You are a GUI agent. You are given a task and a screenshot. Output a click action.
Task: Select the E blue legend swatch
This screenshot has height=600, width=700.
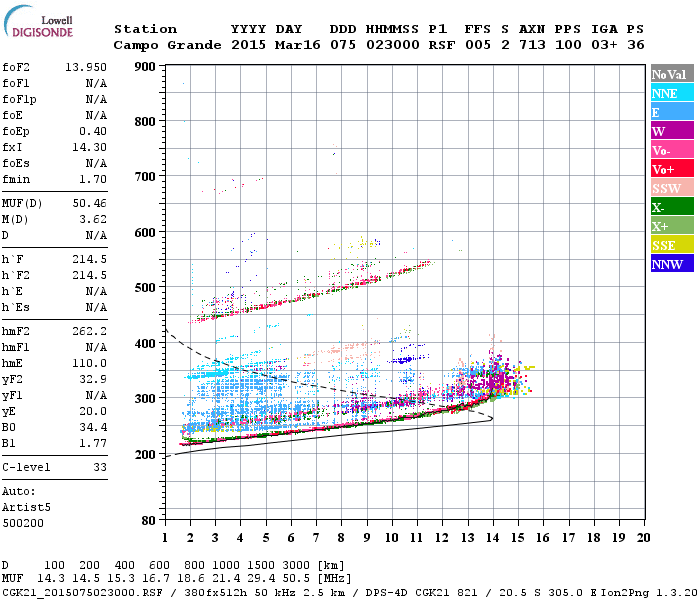pos(672,112)
